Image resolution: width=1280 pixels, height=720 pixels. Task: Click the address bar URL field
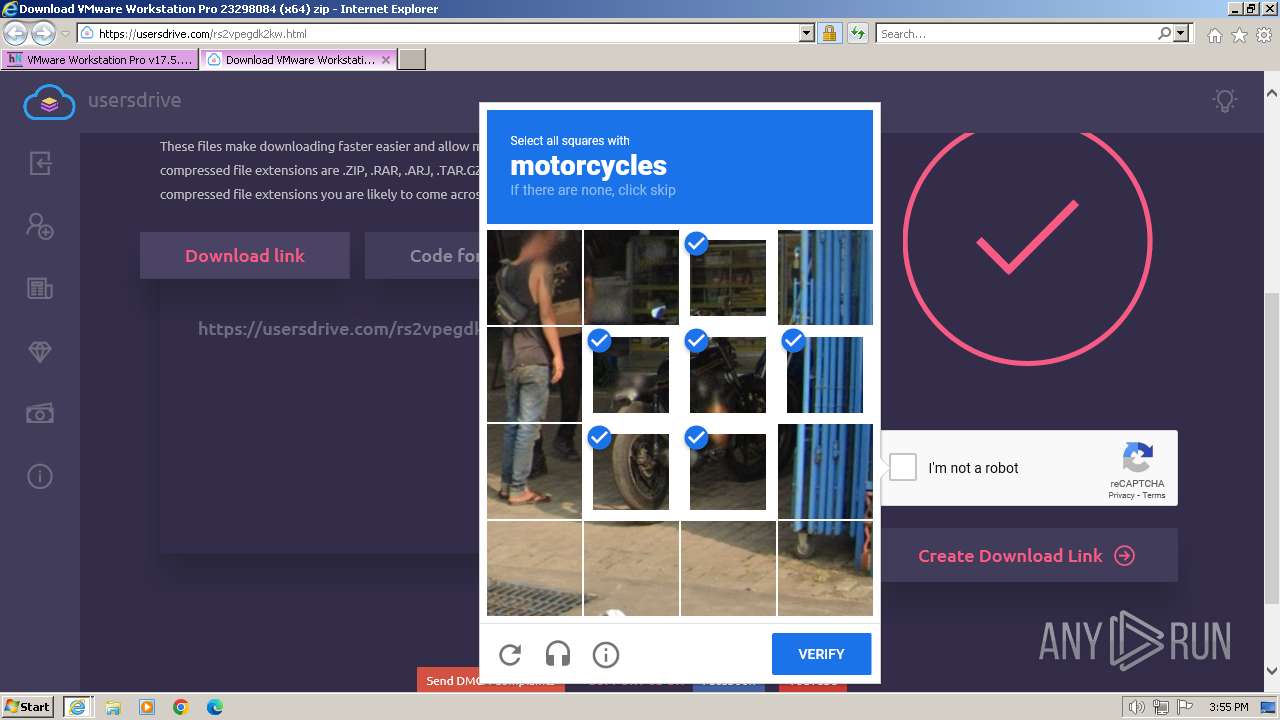pyautogui.click(x=438, y=34)
